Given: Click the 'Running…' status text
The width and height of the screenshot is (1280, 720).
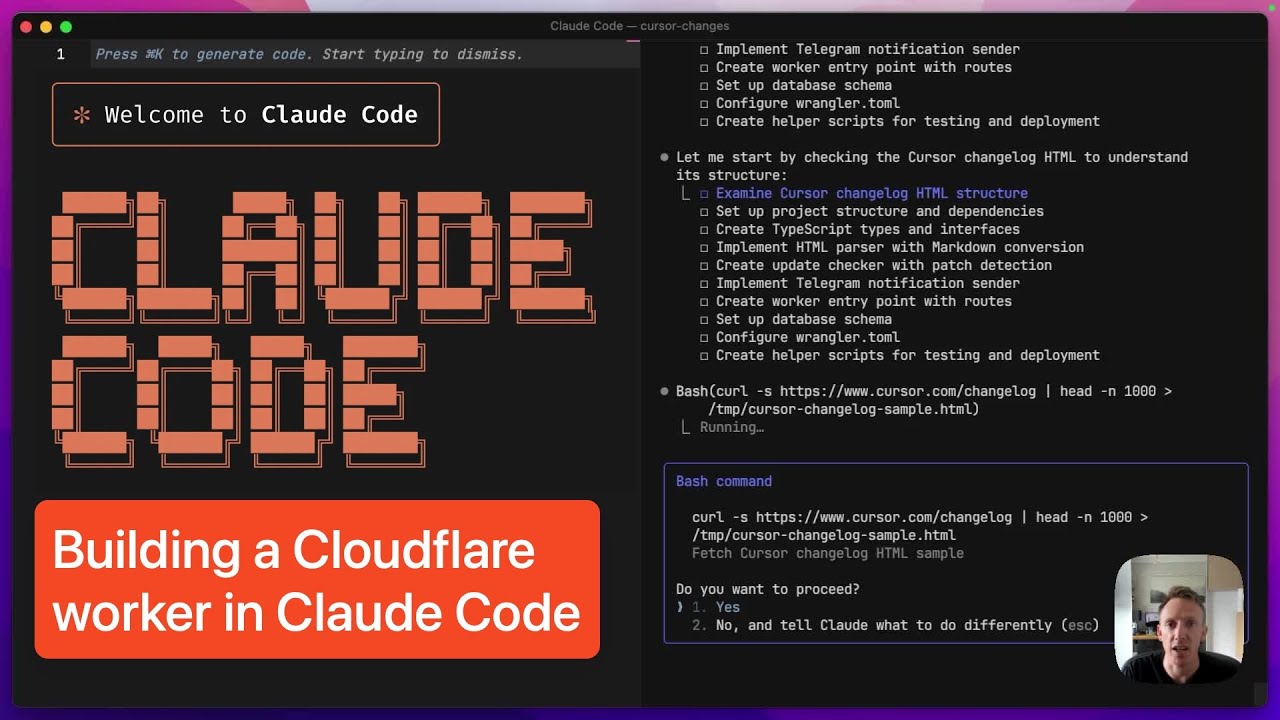Looking at the screenshot, I should (x=732, y=427).
